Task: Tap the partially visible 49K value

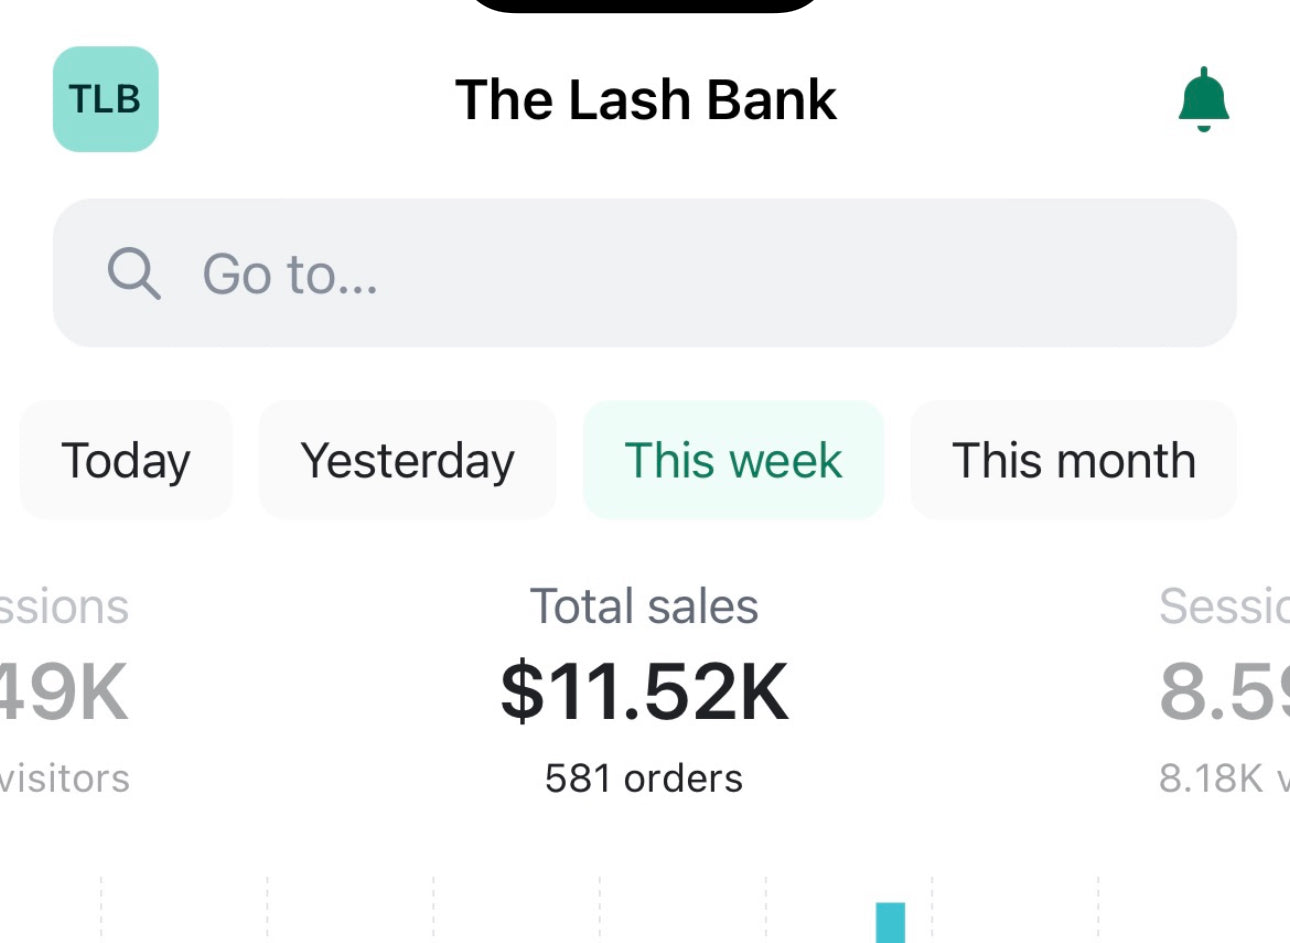Action: [x=64, y=692]
